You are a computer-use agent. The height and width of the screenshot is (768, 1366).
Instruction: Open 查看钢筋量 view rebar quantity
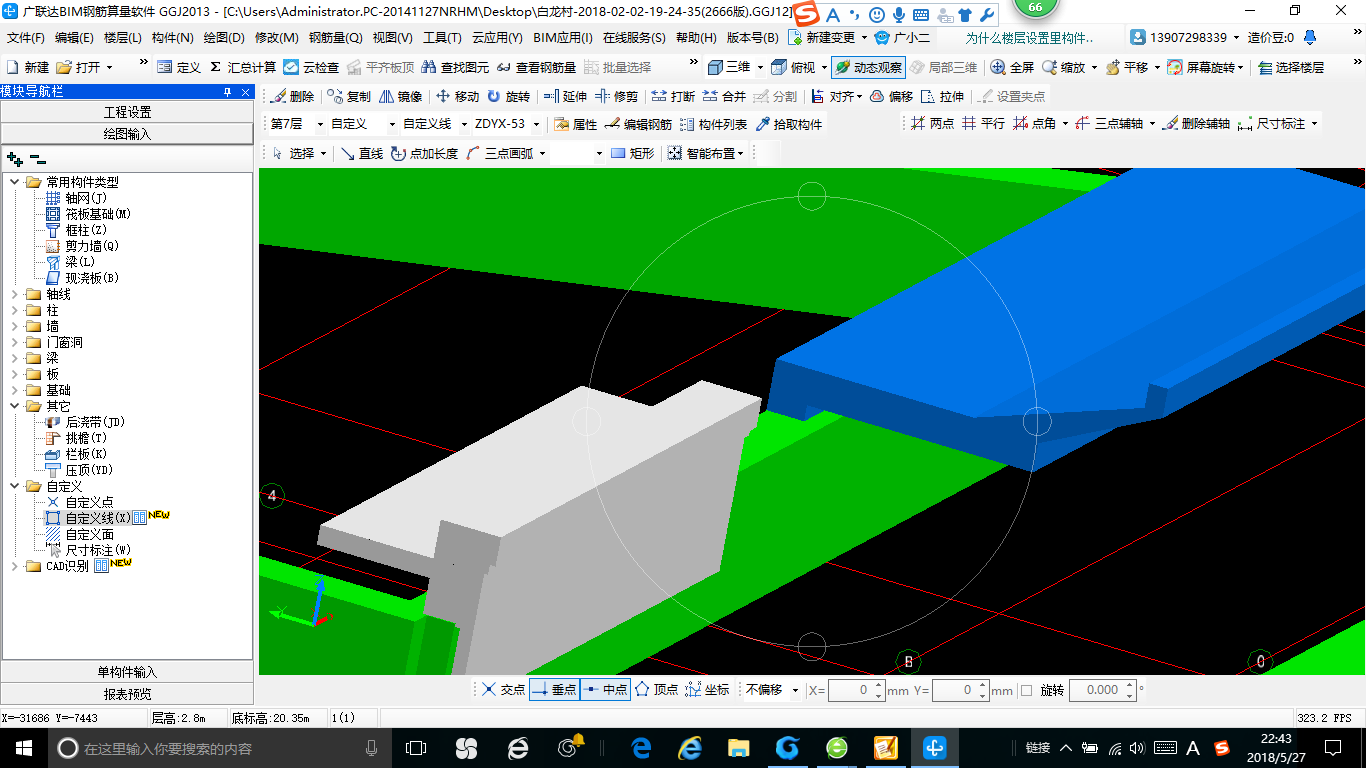click(x=536, y=67)
